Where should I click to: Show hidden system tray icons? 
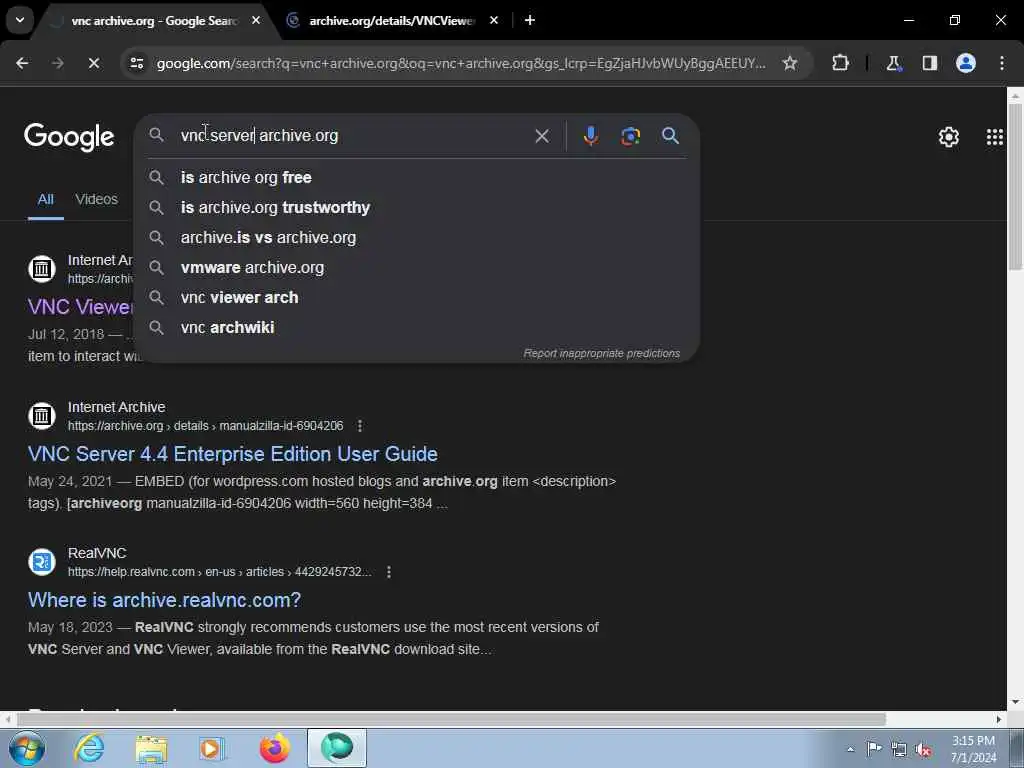(x=850, y=749)
